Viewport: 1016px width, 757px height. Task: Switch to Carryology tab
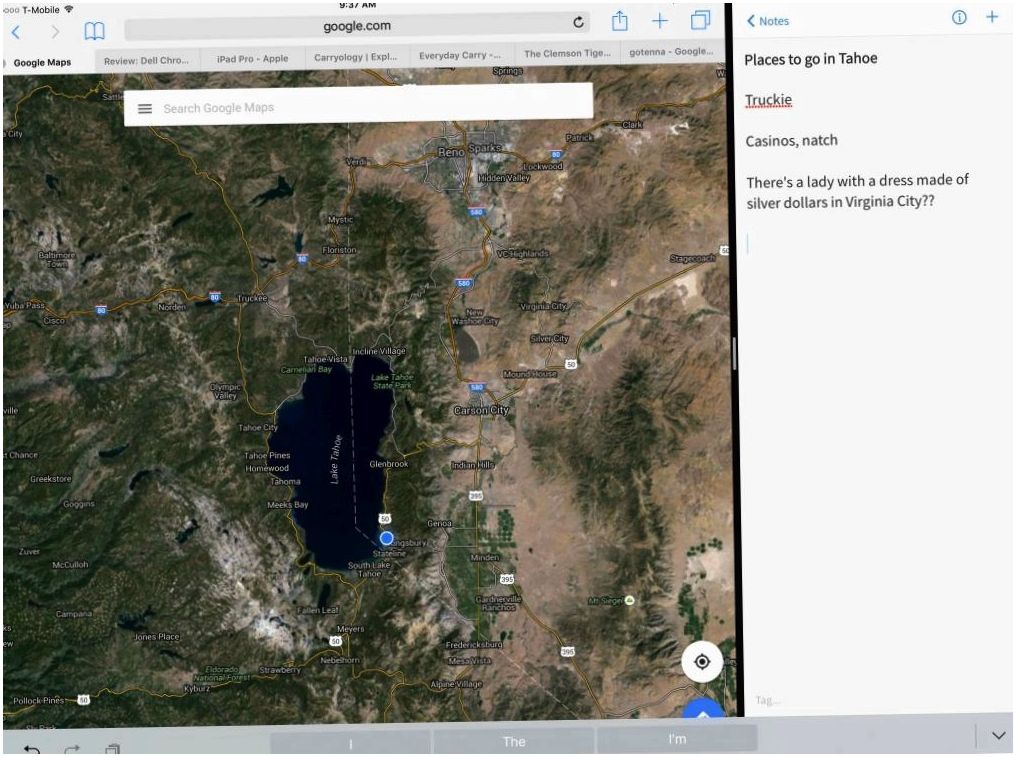[356, 57]
